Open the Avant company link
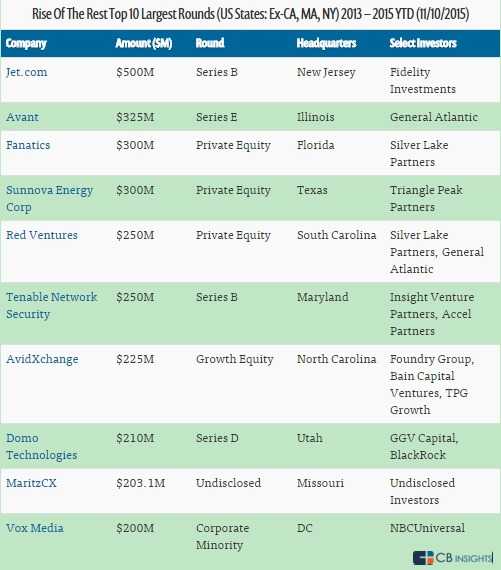This screenshot has width=501, height=570. 22,117
